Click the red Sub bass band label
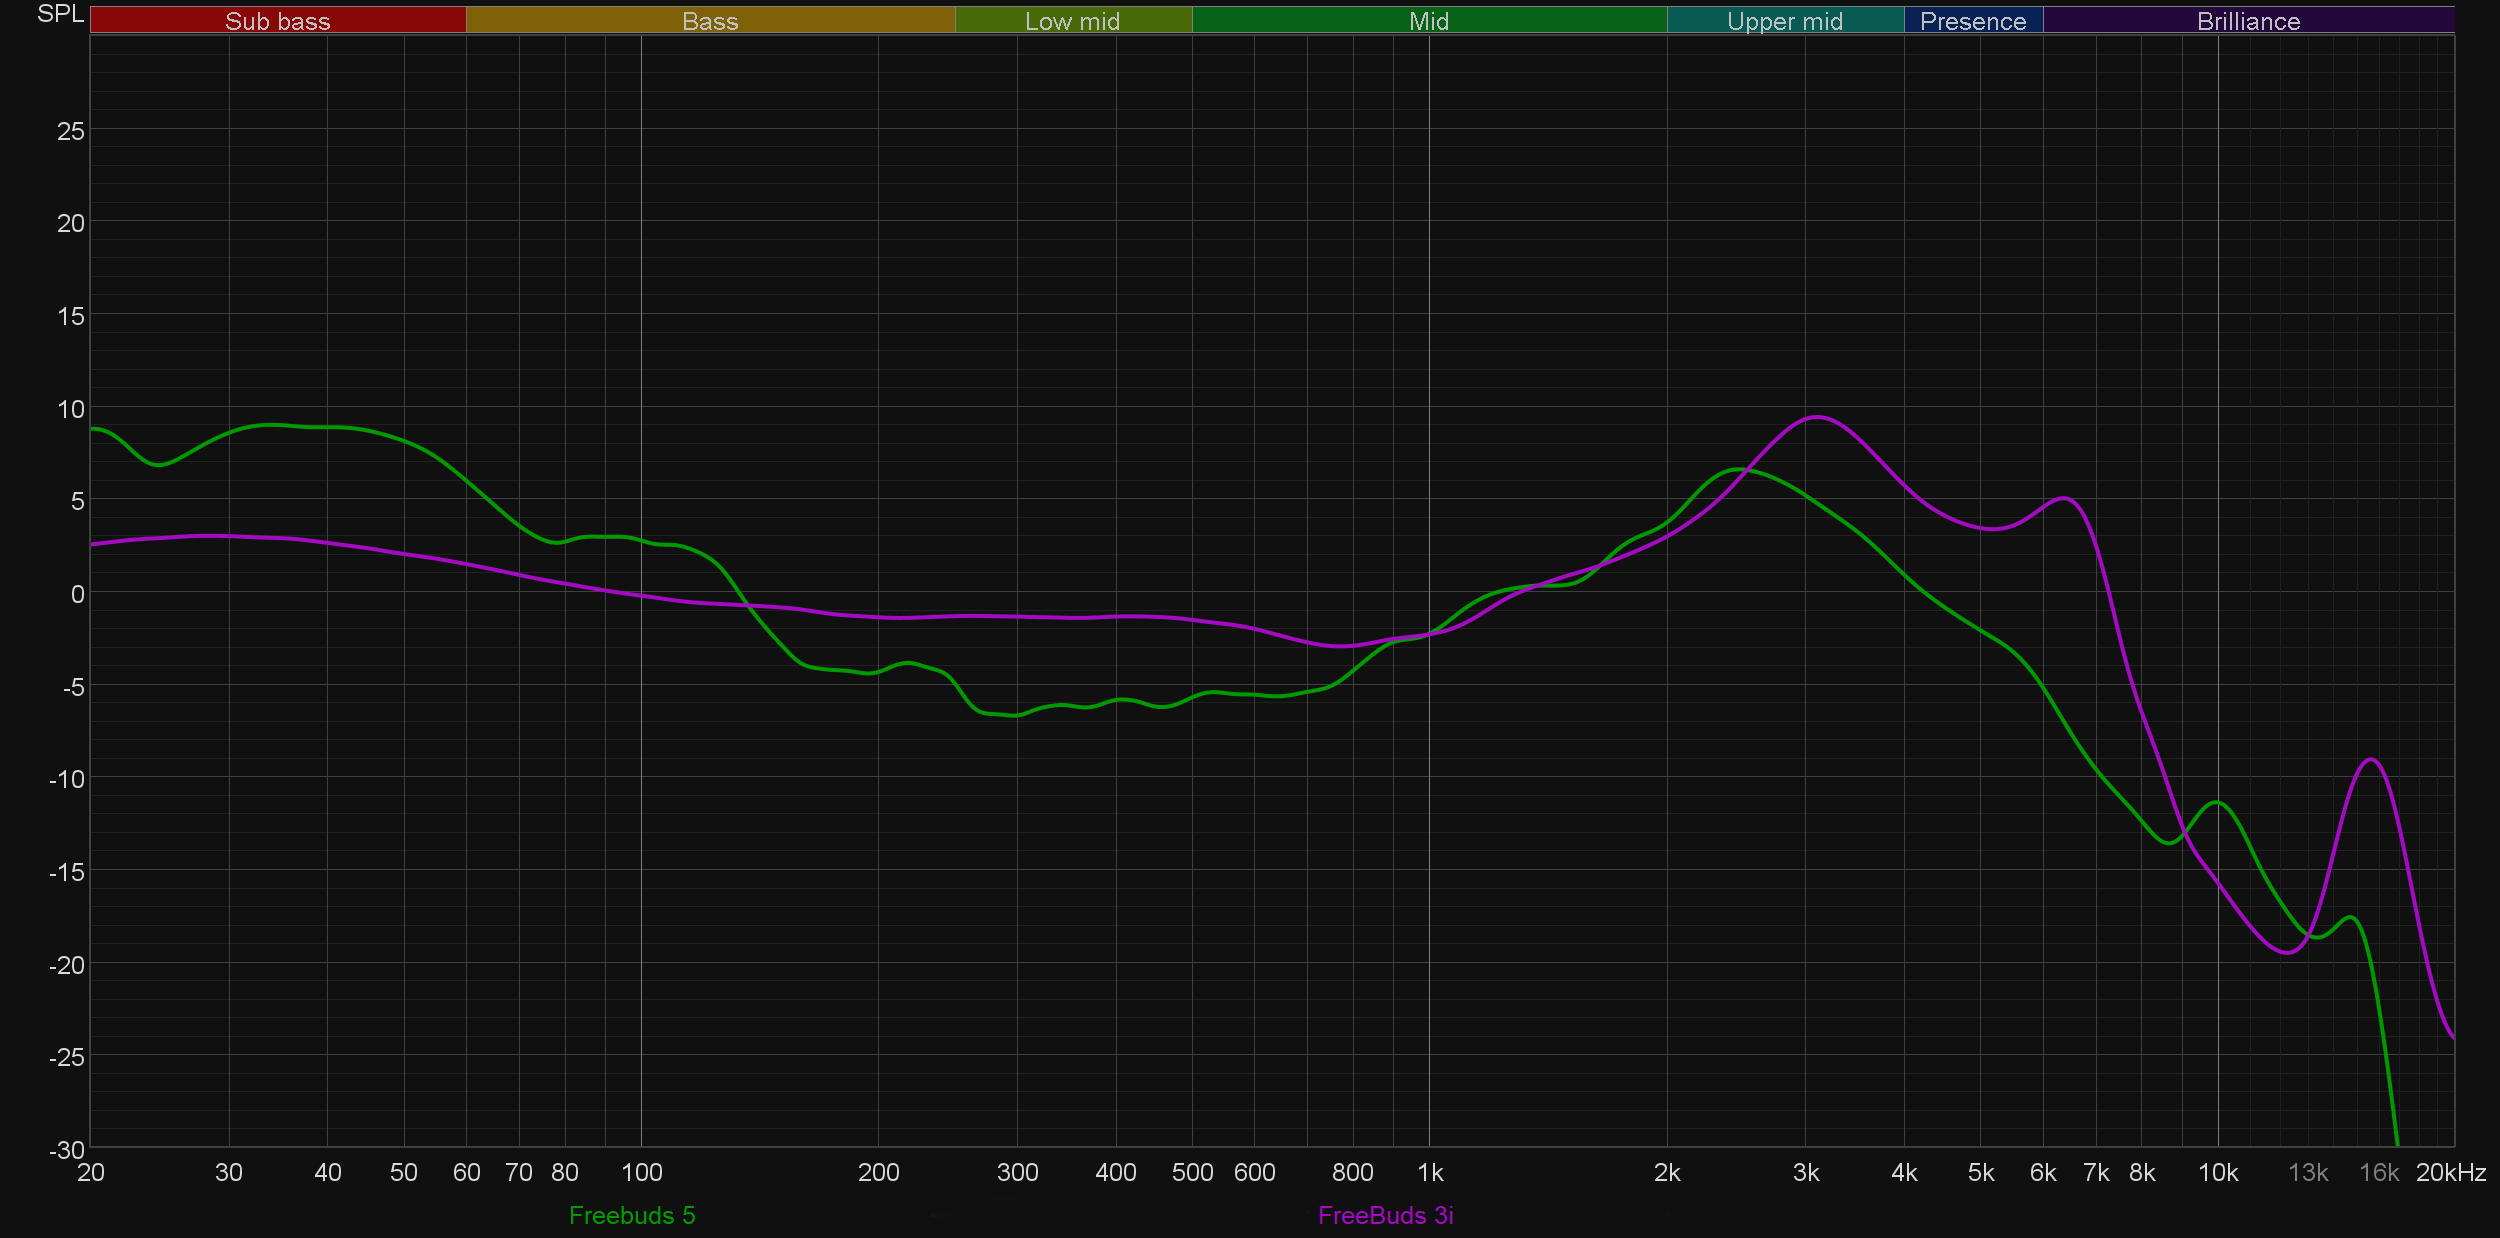Image resolution: width=2500 pixels, height=1238 pixels. point(277,21)
